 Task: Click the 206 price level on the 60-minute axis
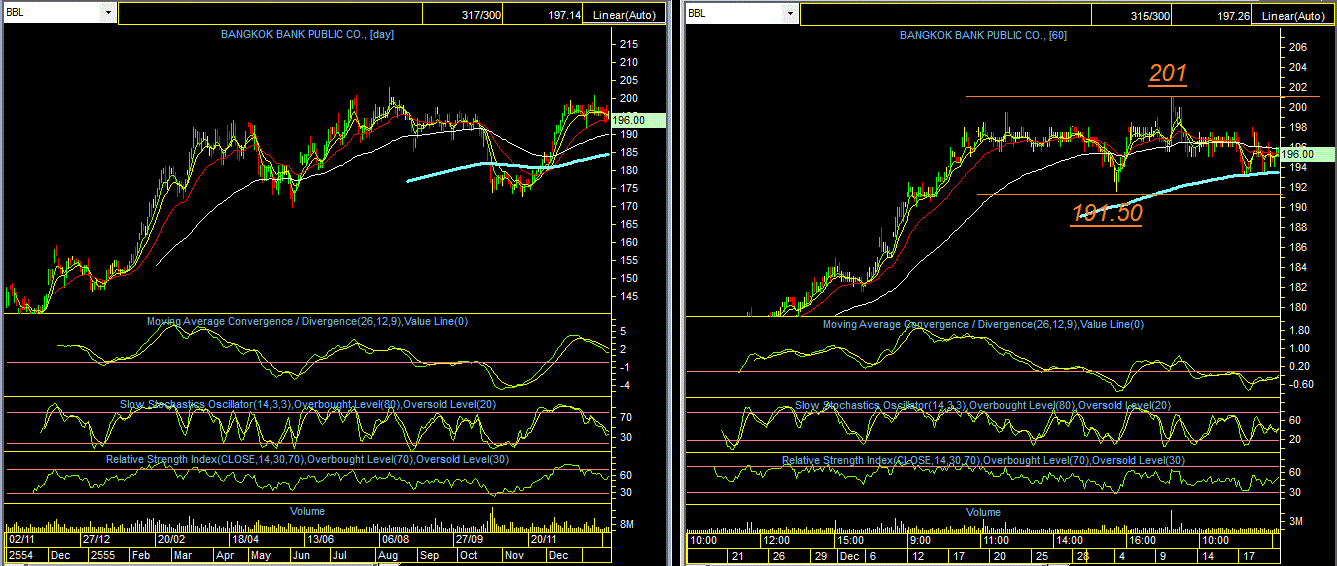coord(1297,47)
